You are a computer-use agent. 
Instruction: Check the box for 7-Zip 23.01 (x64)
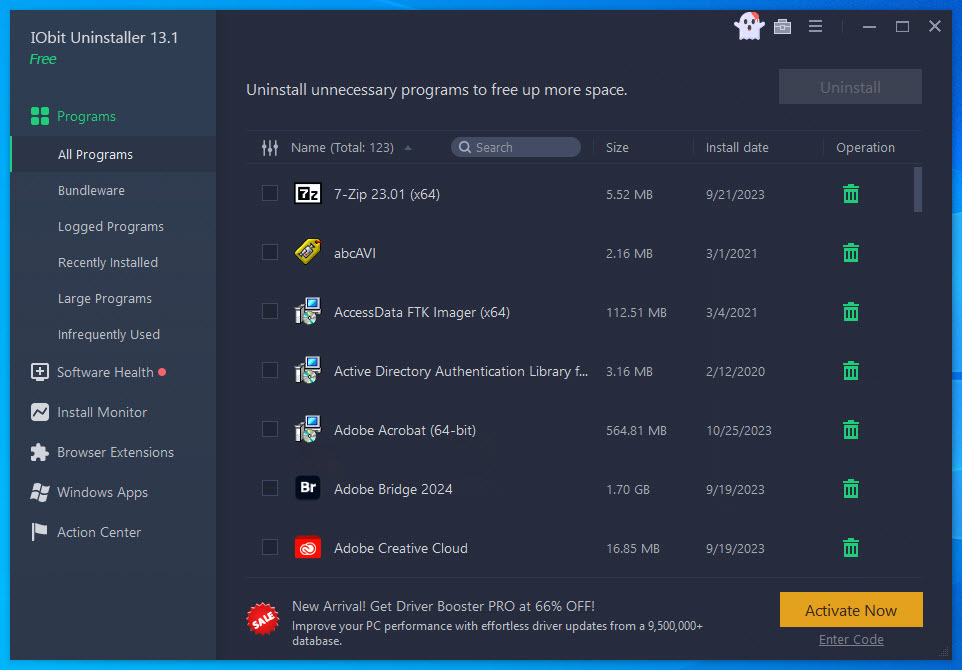(270, 193)
